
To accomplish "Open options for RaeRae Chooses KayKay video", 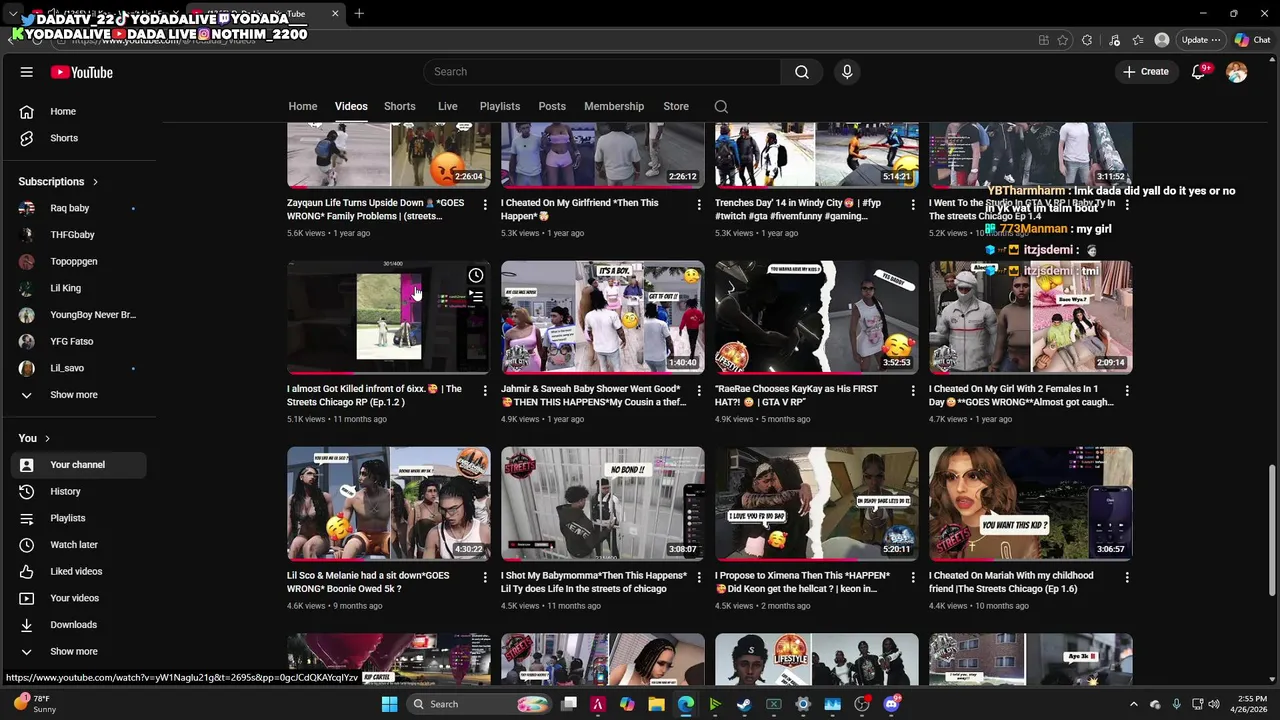I will (x=913, y=390).
